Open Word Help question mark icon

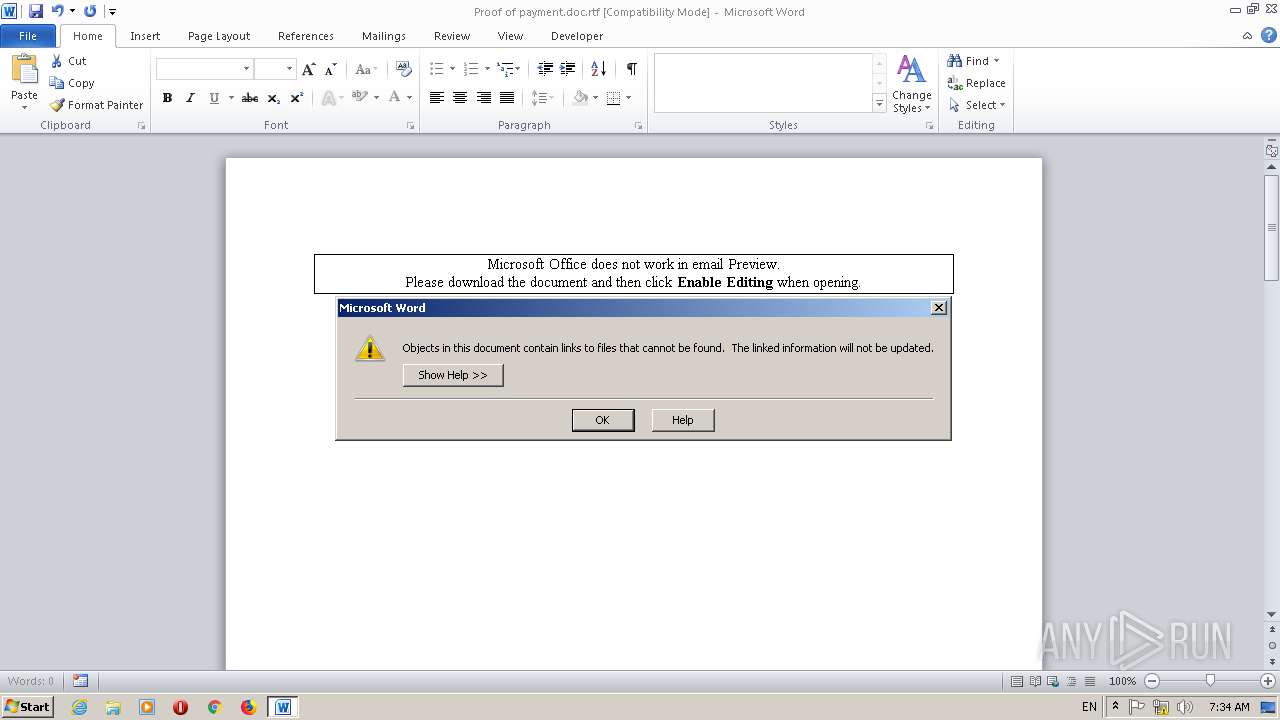pos(1268,36)
